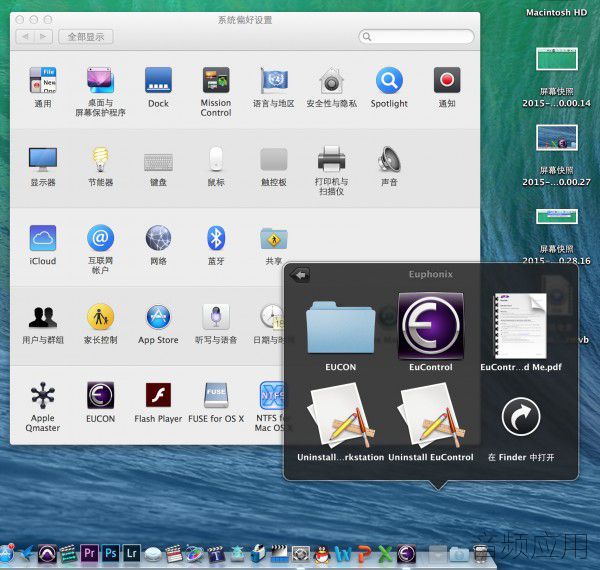
Task: Open 触控板 (Trackpad) preferences
Action: pyautogui.click(x=274, y=159)
